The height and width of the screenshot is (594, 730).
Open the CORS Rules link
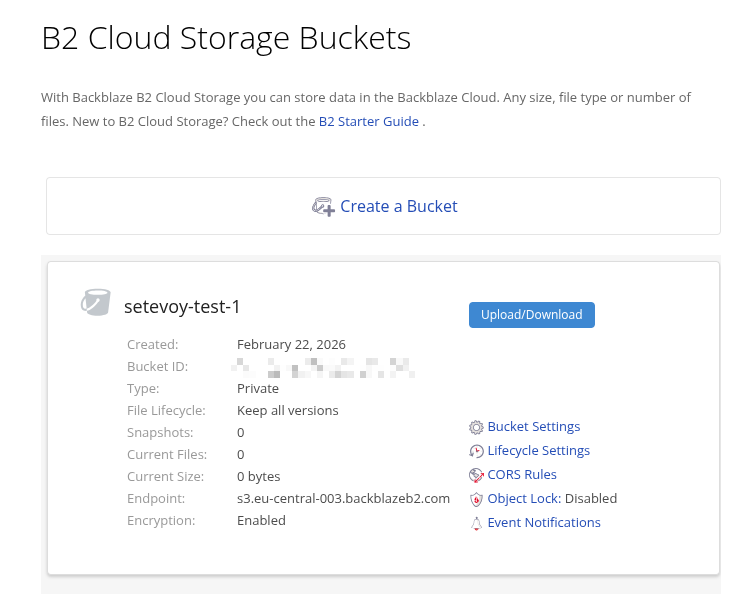click(x=522, y=475)
